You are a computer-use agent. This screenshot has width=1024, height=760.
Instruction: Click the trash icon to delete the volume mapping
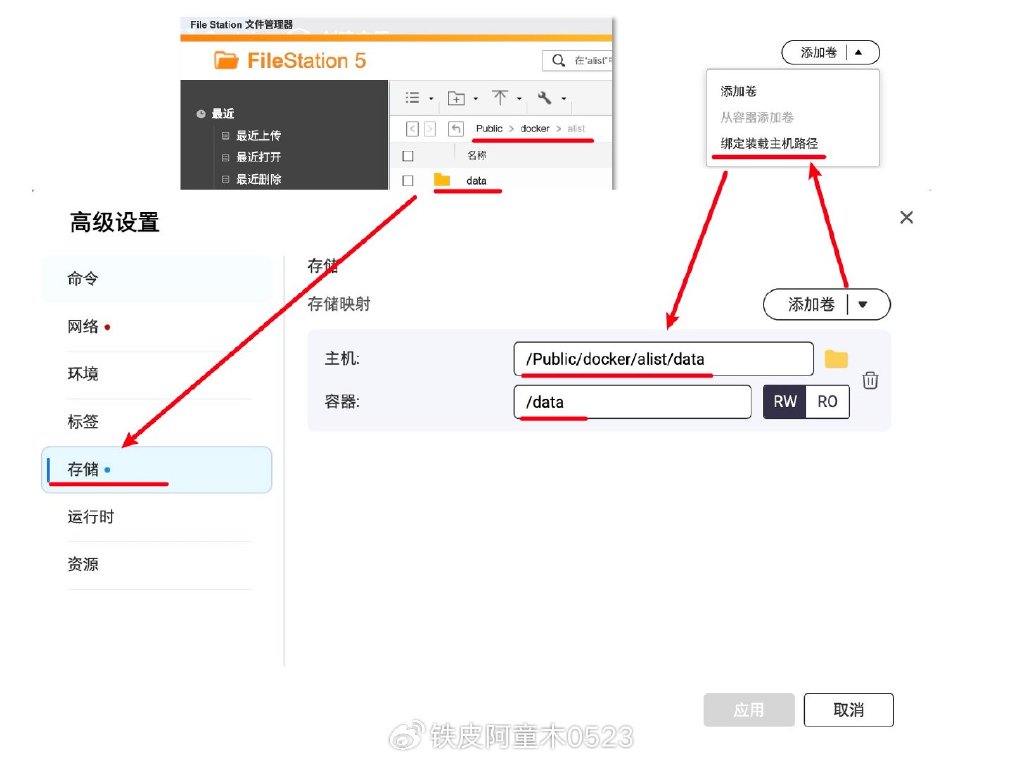coord(870,380)
